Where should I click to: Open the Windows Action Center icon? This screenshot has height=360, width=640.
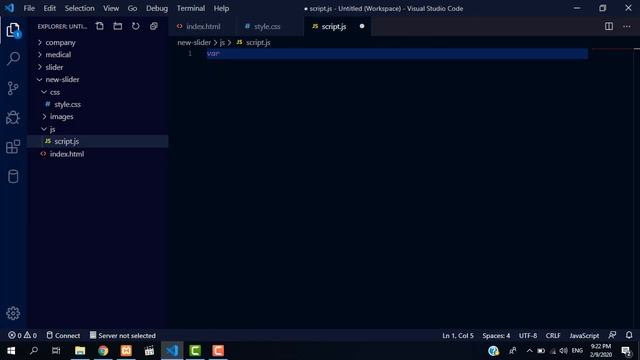pyautogui.click(x=626, y=351)
